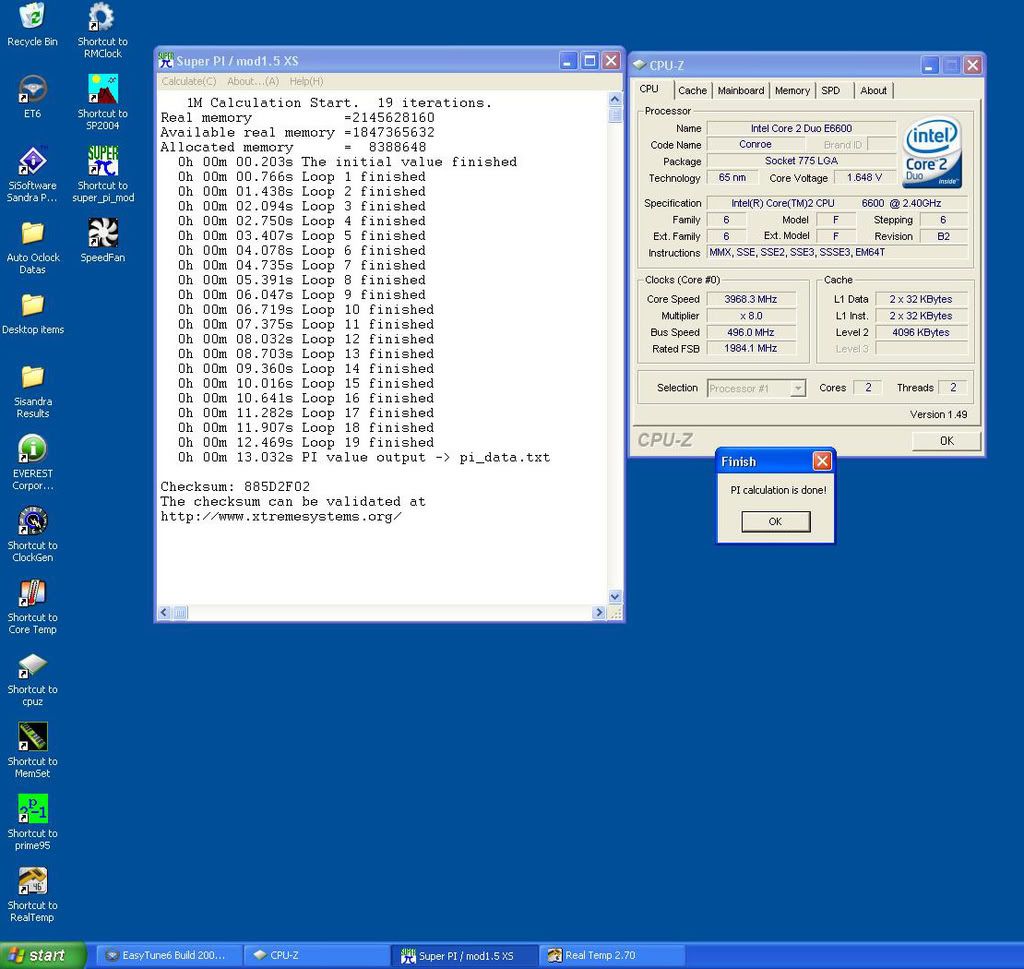Switch to the Memory tab in CPU-Z
The width and height of the screenshot is (1024, 969).
(x=792, y=91)
